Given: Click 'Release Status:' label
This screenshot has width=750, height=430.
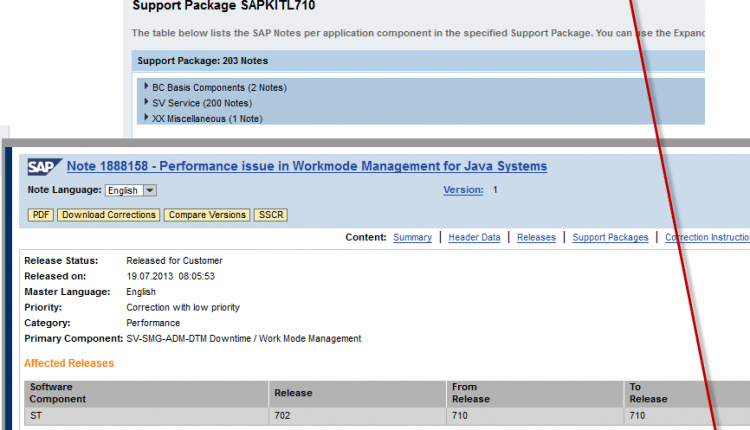Looking at the screenshot, I should pyautogui.click(x=61, y=261).
